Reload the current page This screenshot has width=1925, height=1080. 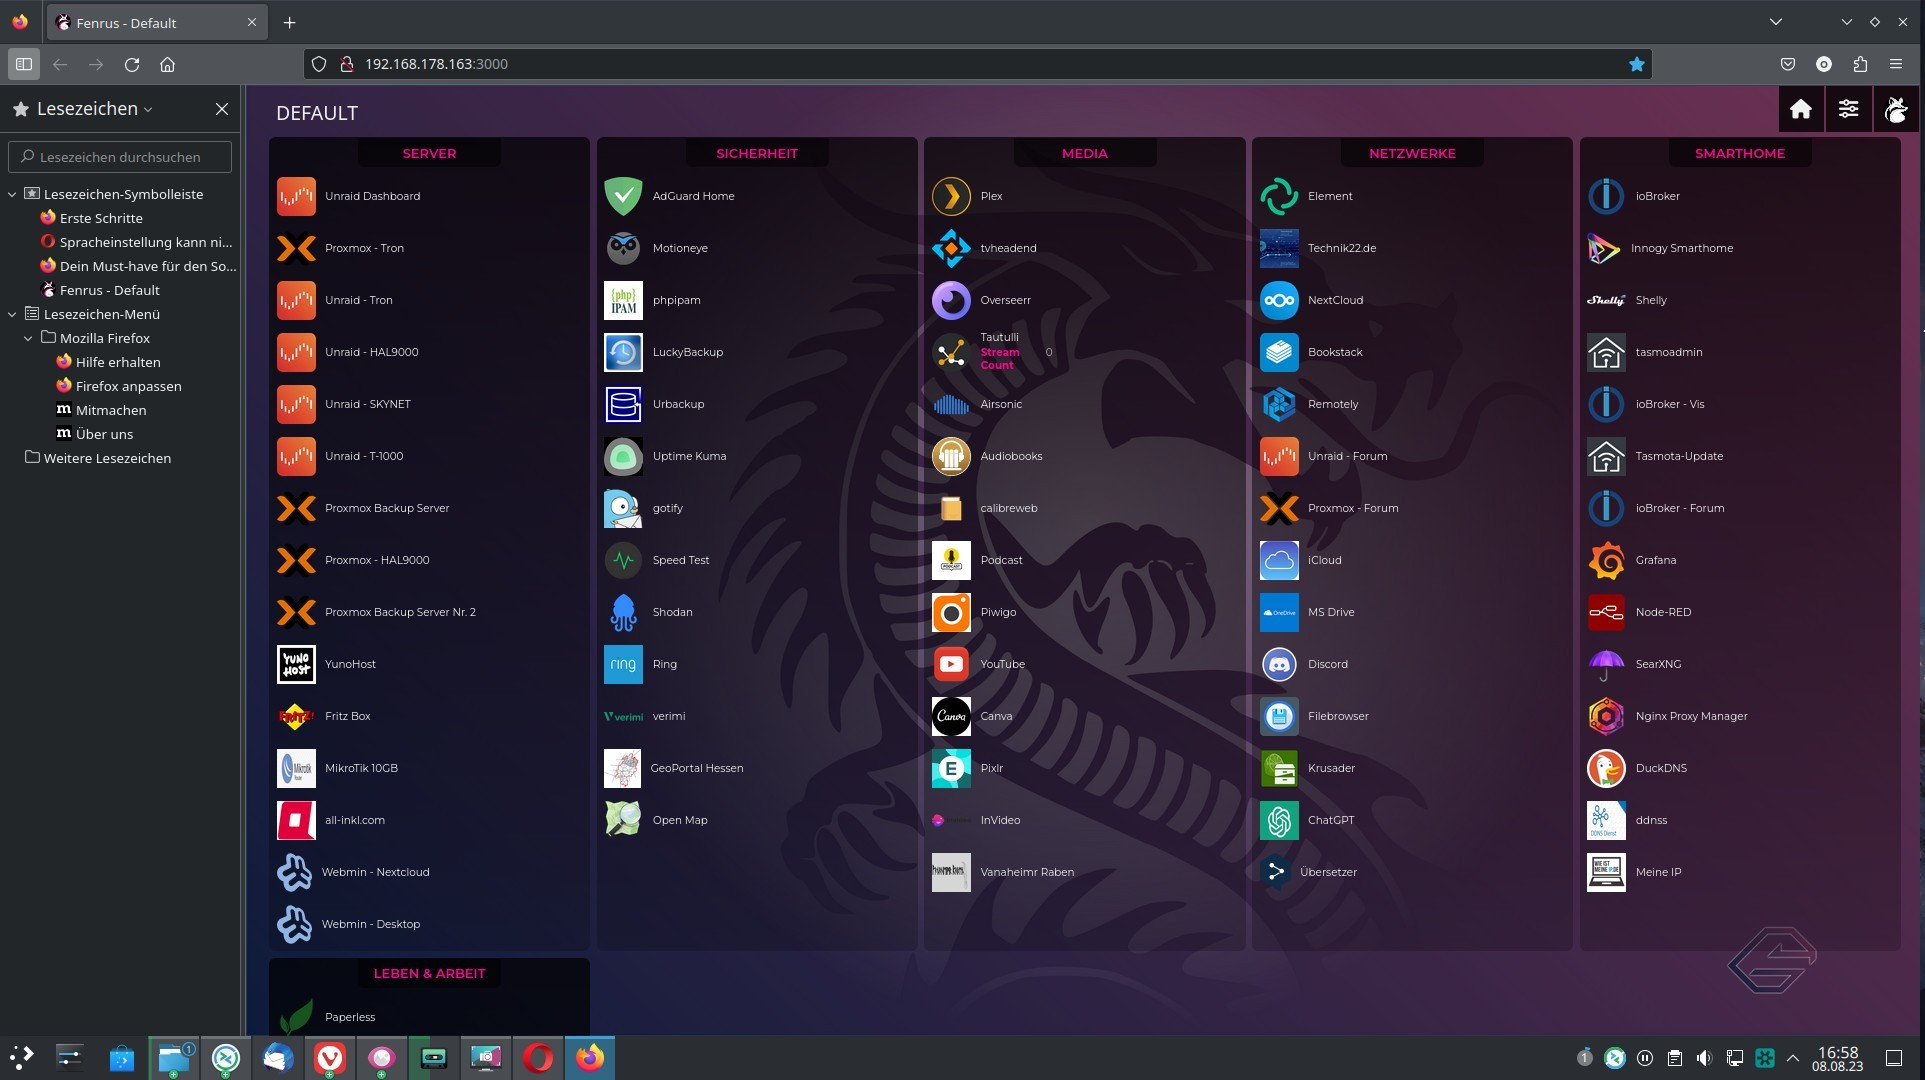click(131, 64)
